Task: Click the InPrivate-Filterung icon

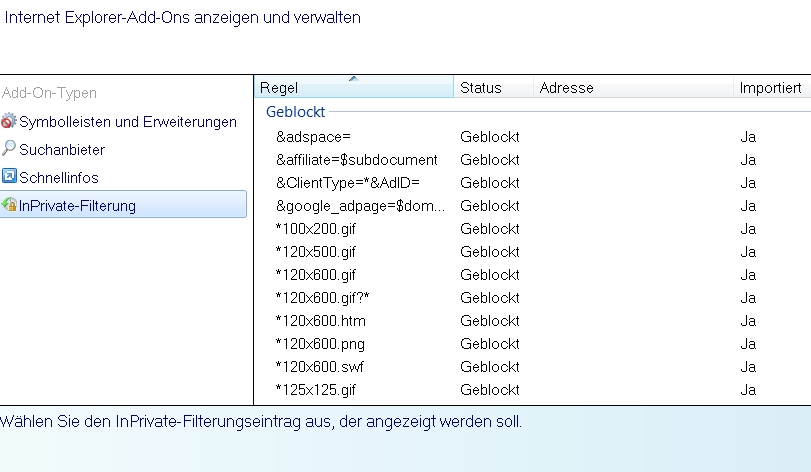Action: click(9, 205)
